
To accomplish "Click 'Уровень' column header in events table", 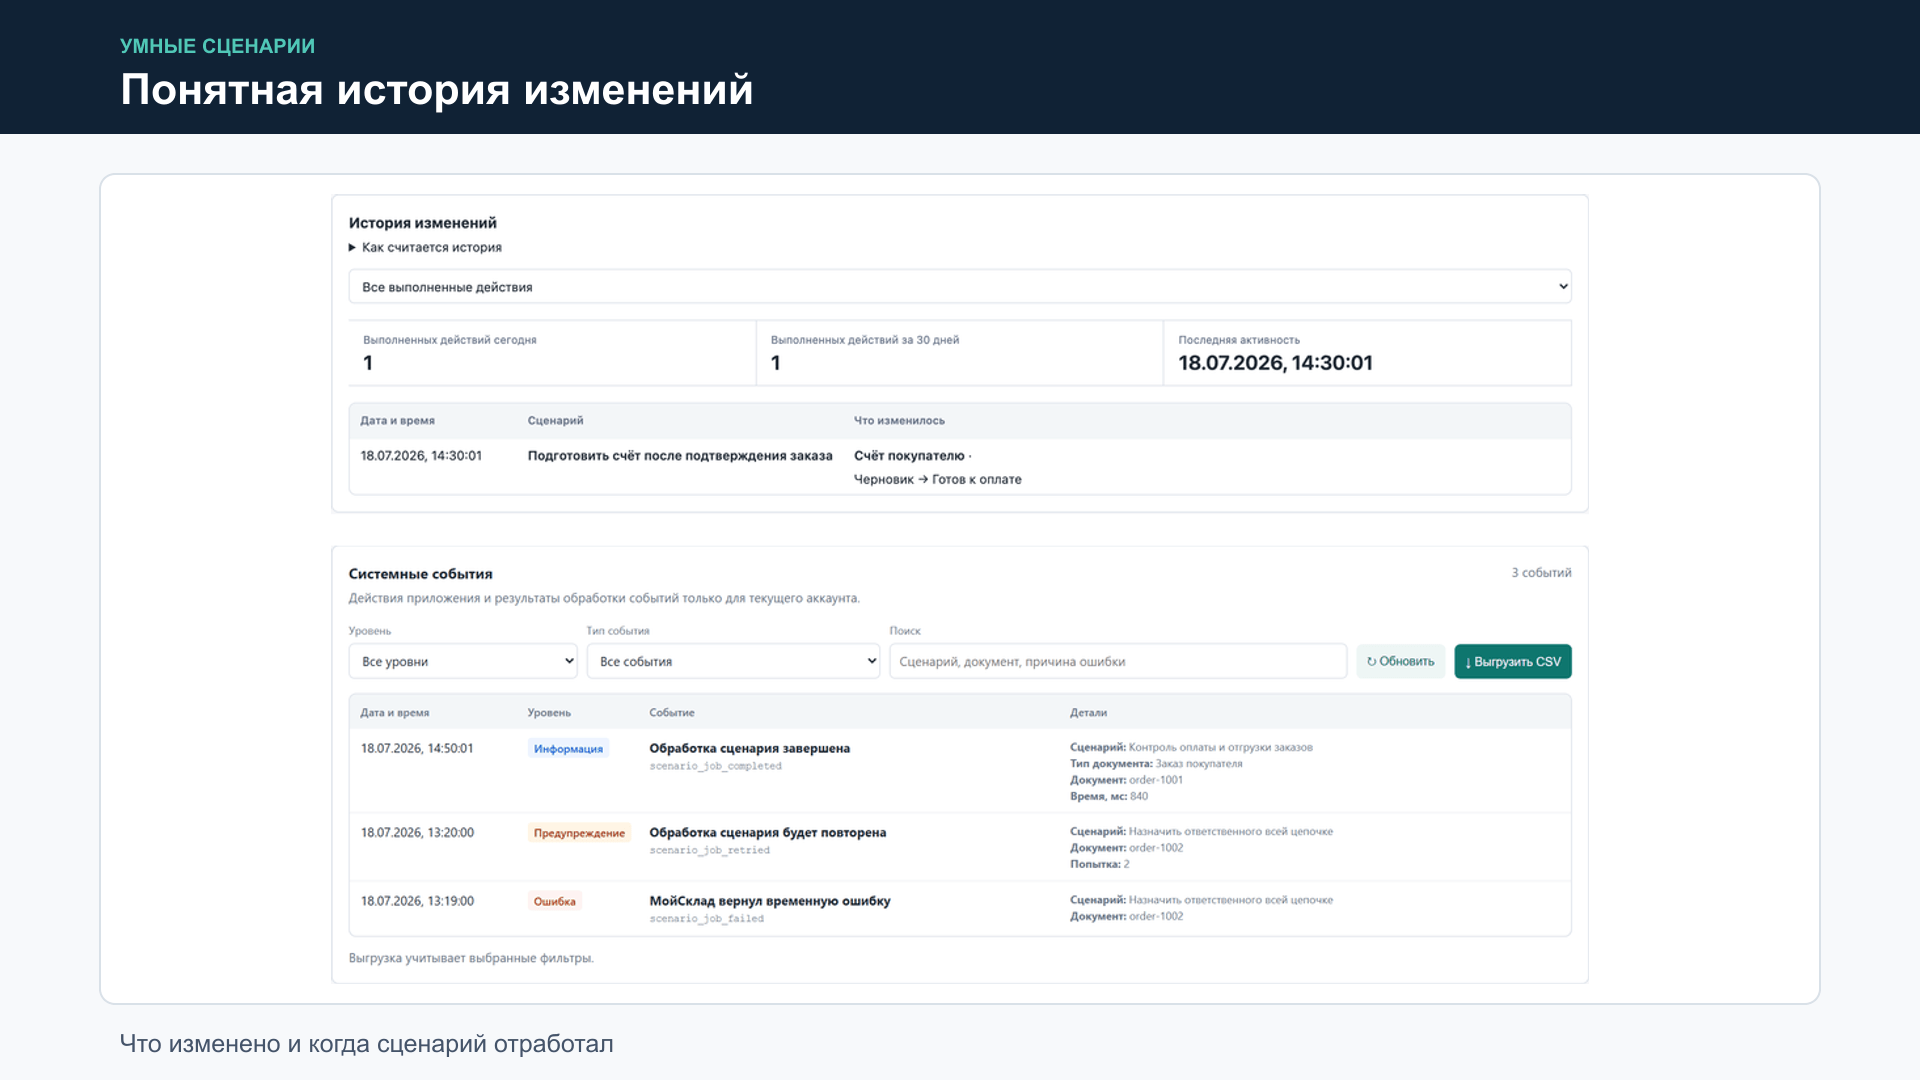I will click(549, 713).
